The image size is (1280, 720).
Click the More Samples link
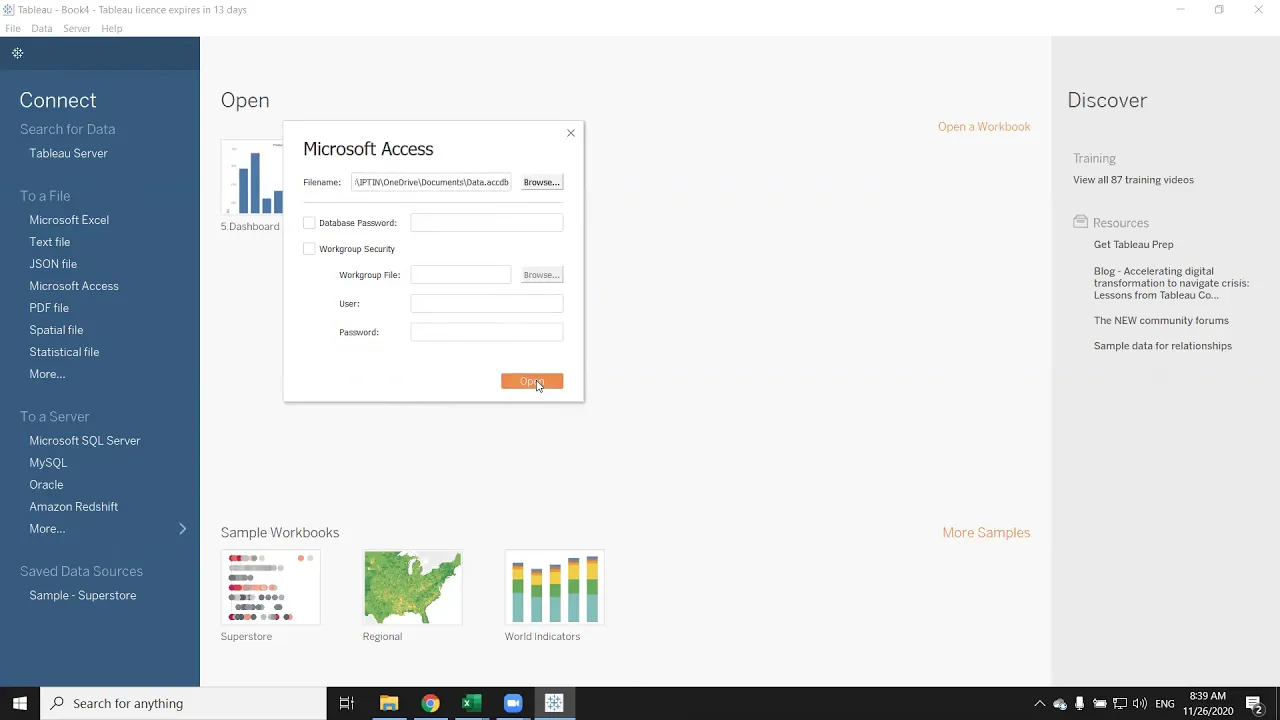(986, 533)
